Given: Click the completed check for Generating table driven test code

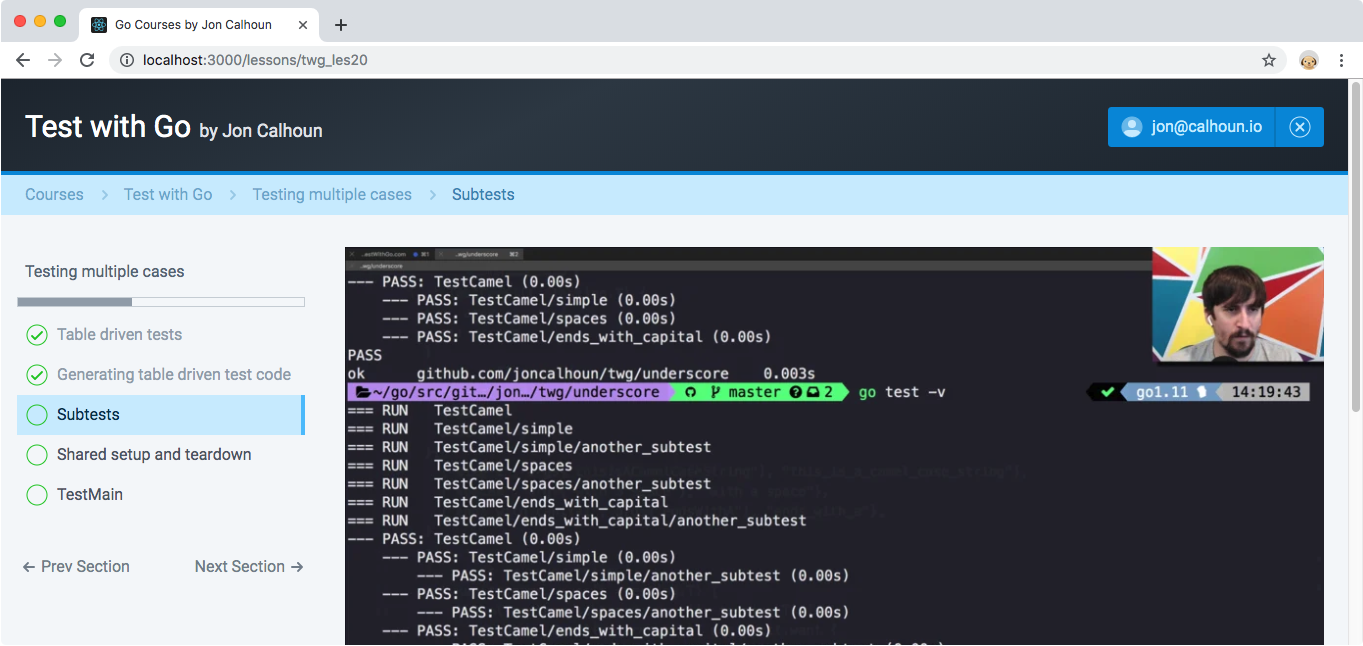Looking at the screenshot, I should 37,375.
